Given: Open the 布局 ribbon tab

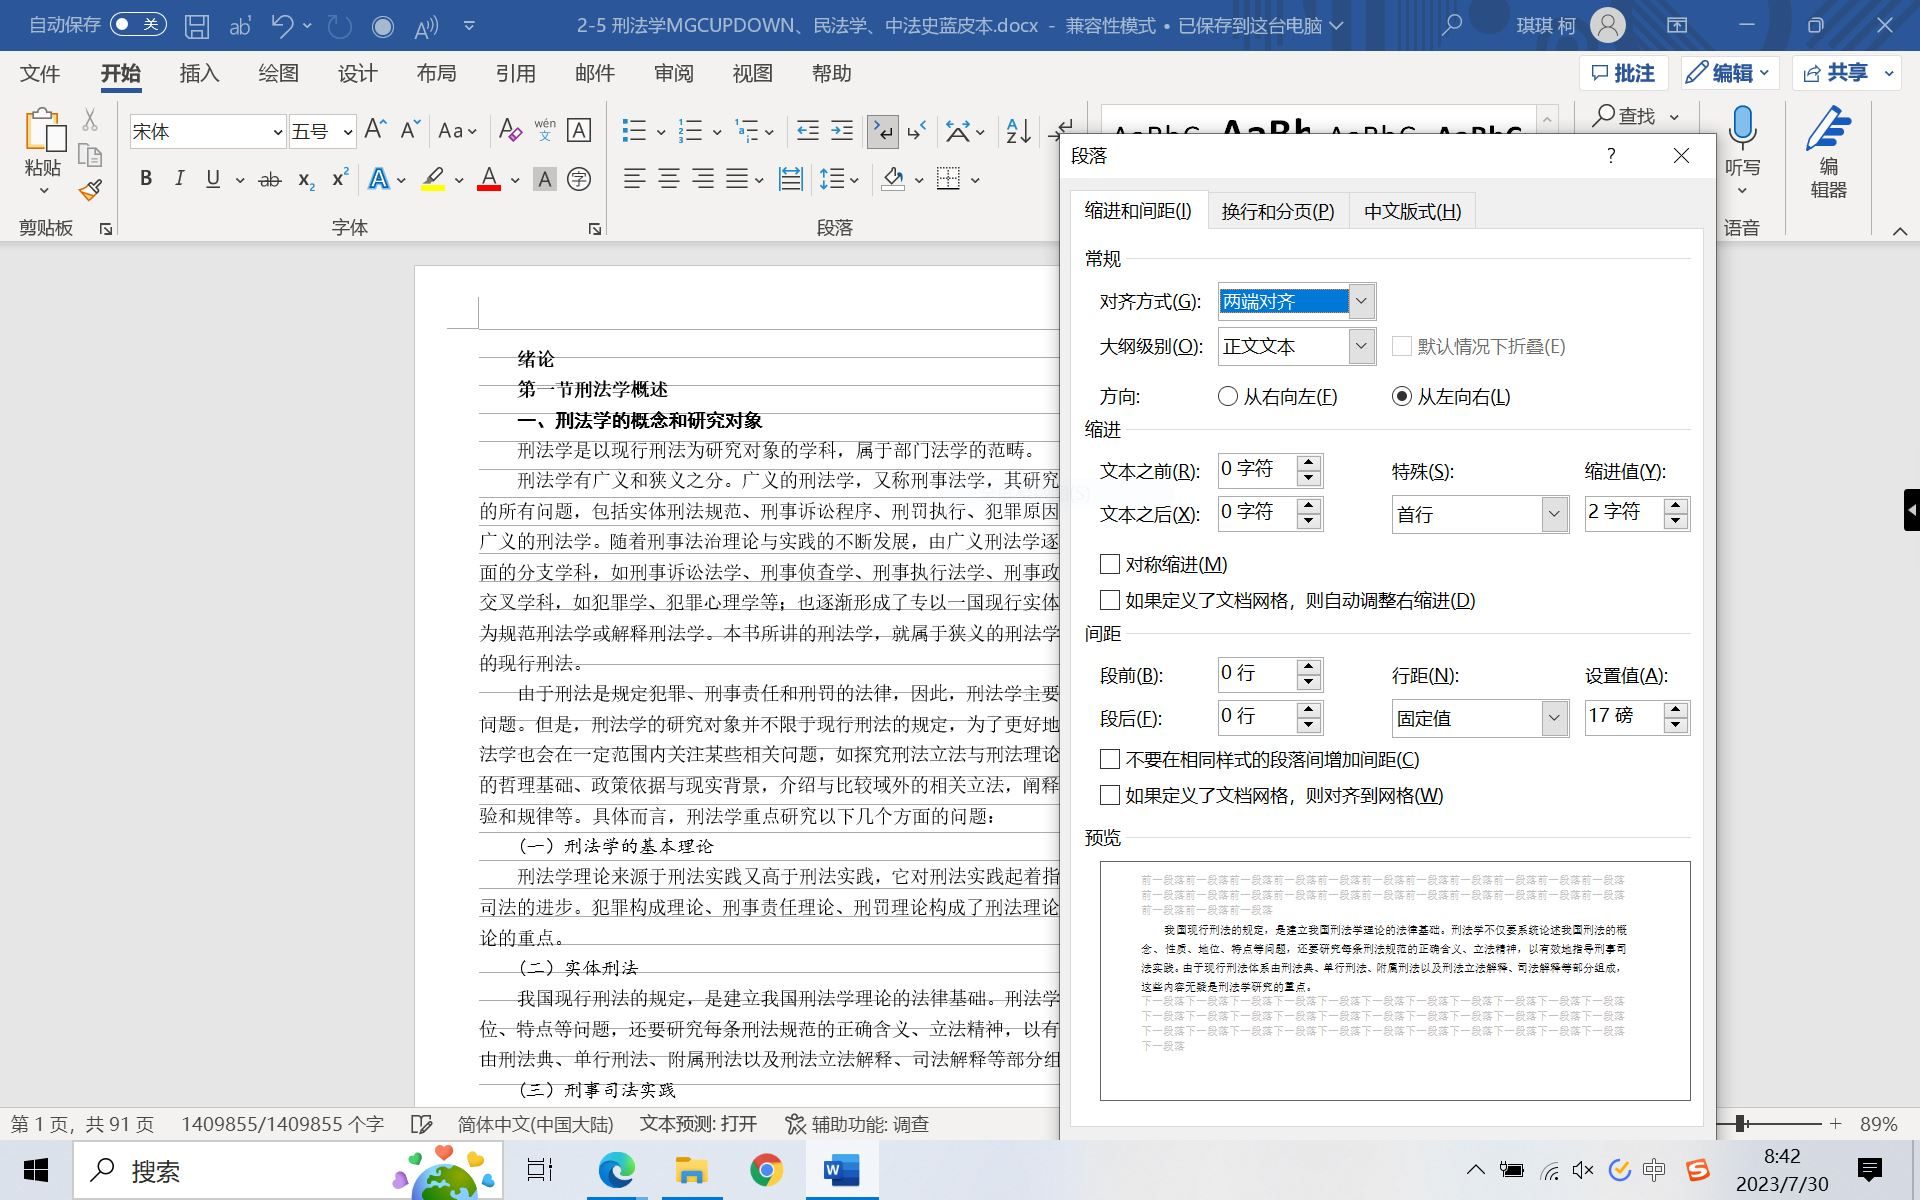Looking at the screenshot, I should [x=436, y=74].
